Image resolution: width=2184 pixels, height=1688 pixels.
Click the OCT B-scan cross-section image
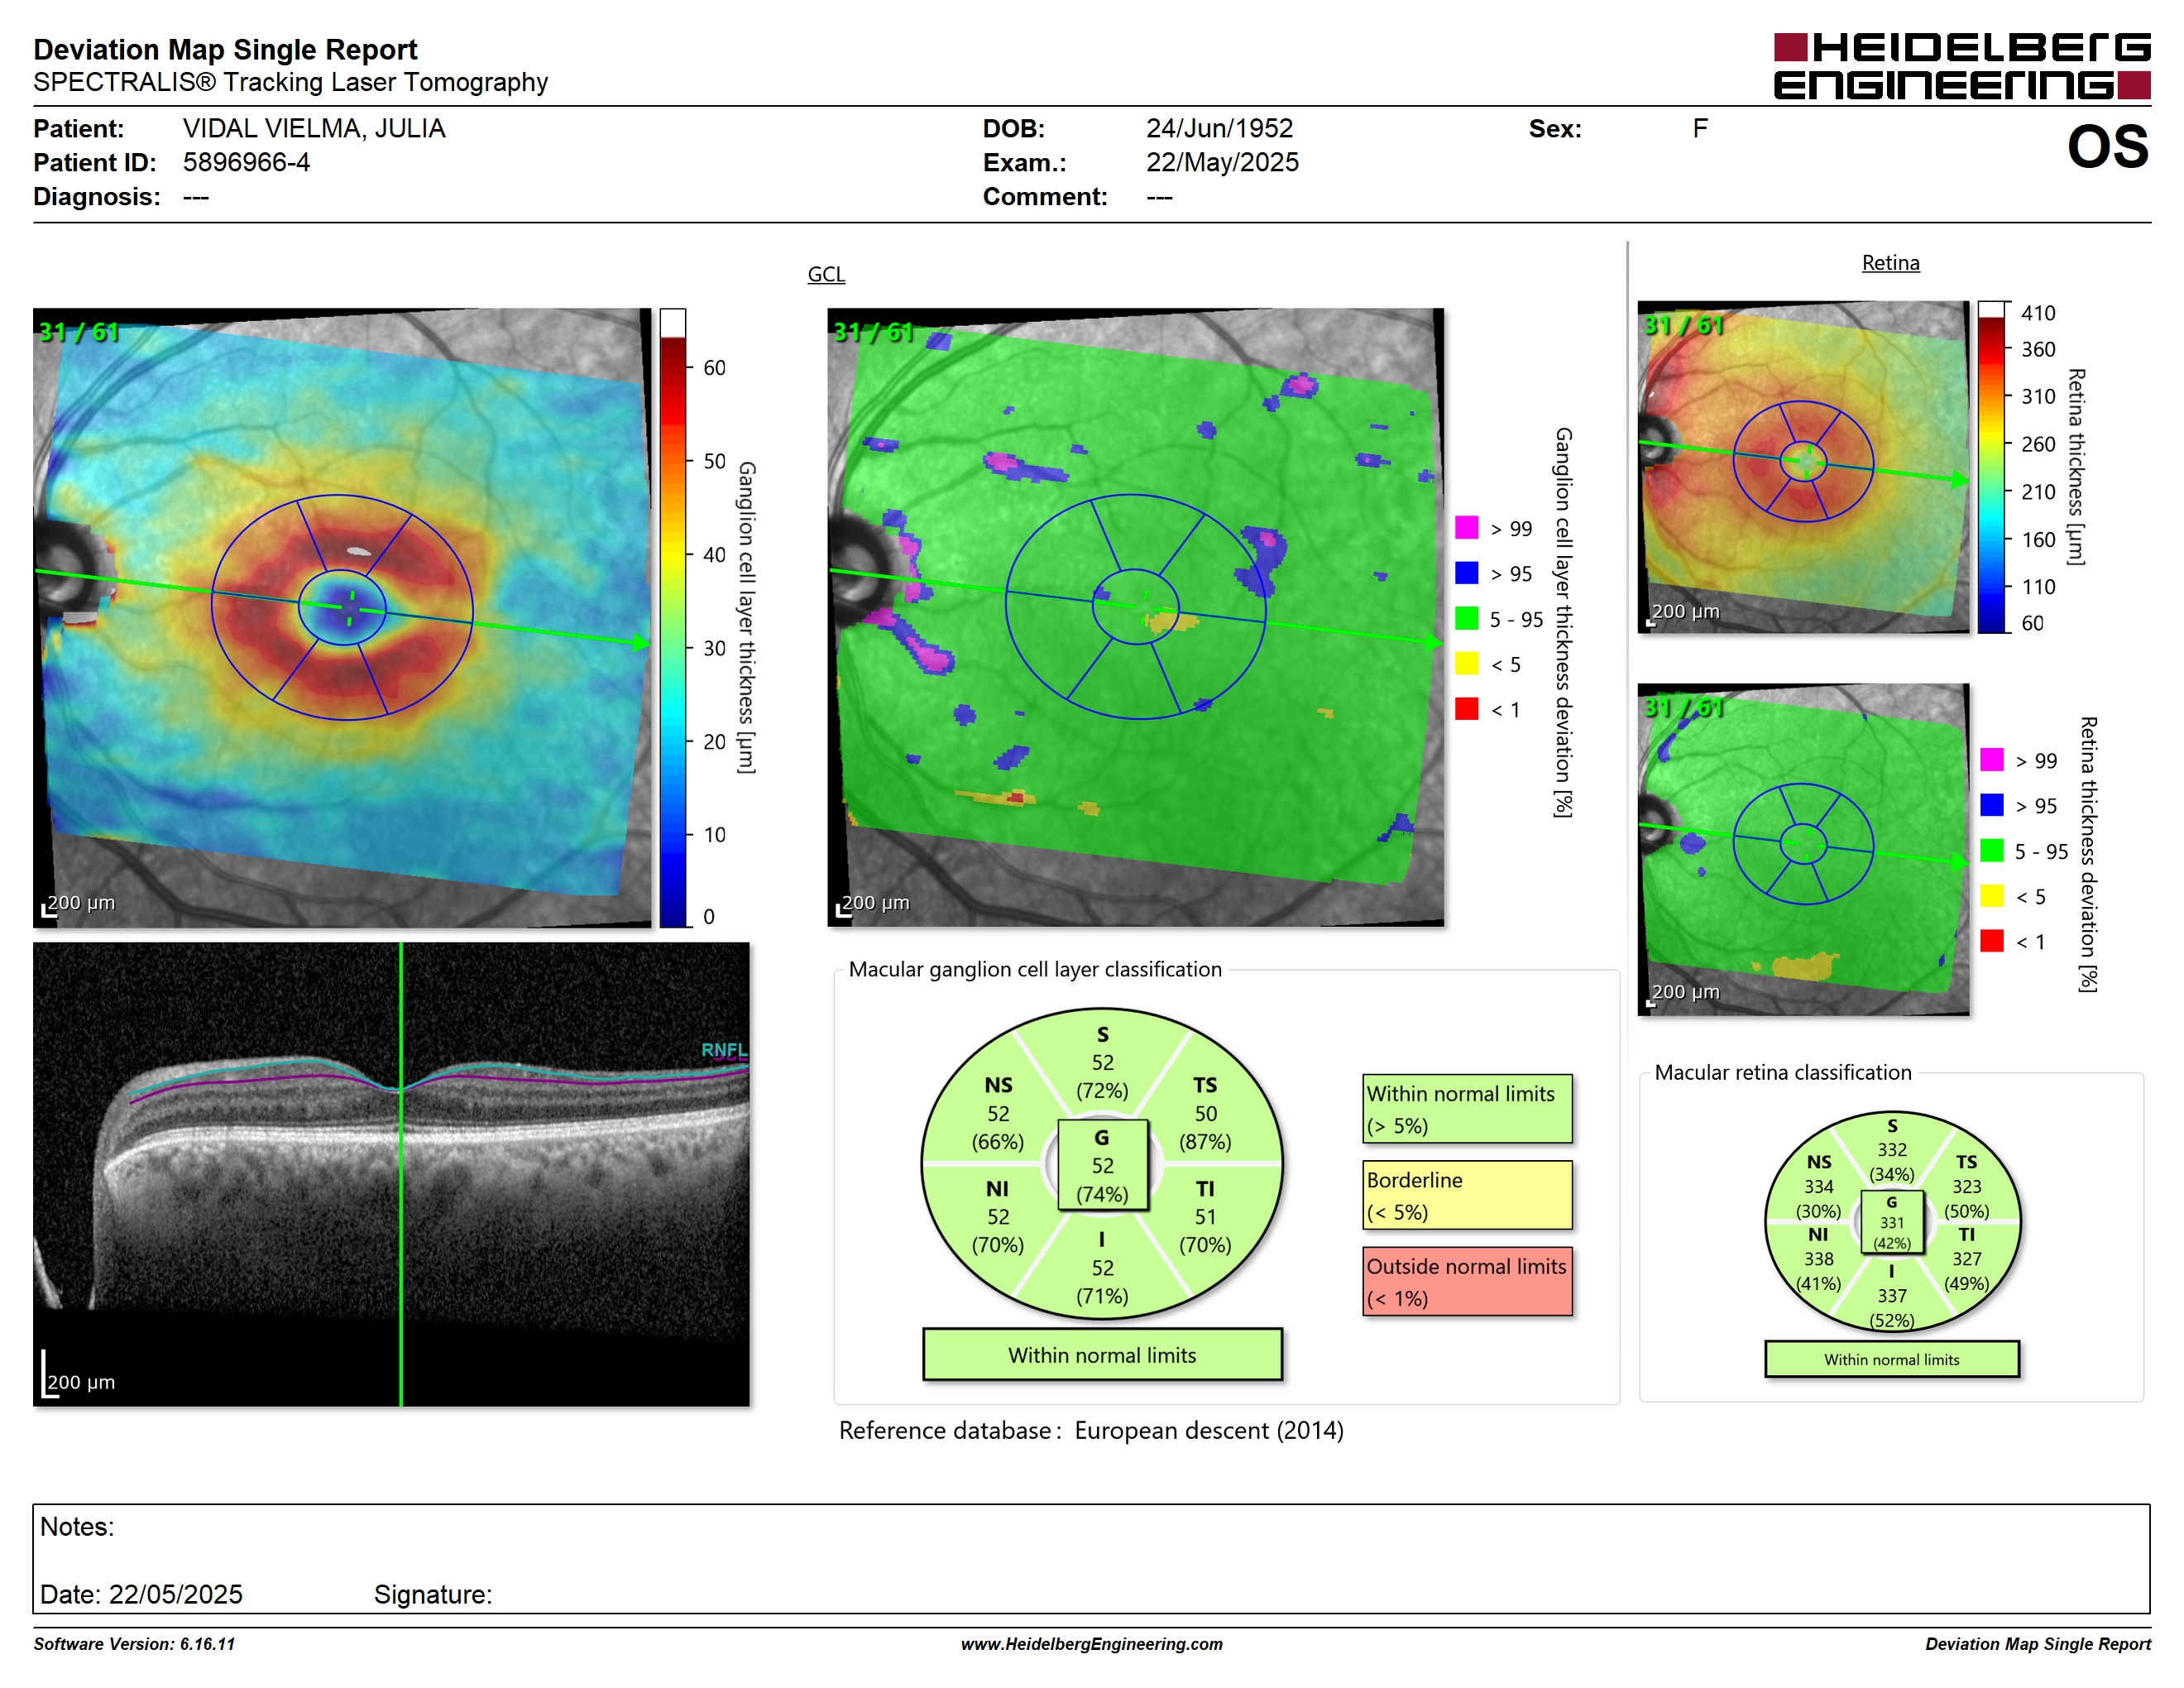(391, 1174)
